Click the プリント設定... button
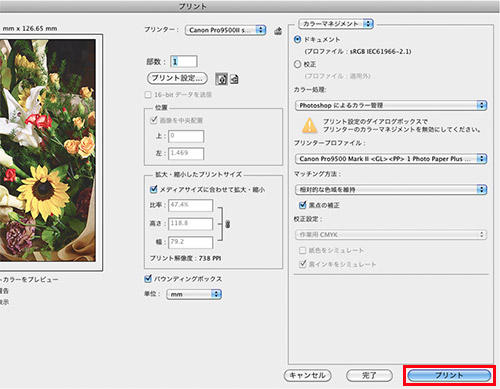This screenshot has width=500, height=389. coord(177,78)
